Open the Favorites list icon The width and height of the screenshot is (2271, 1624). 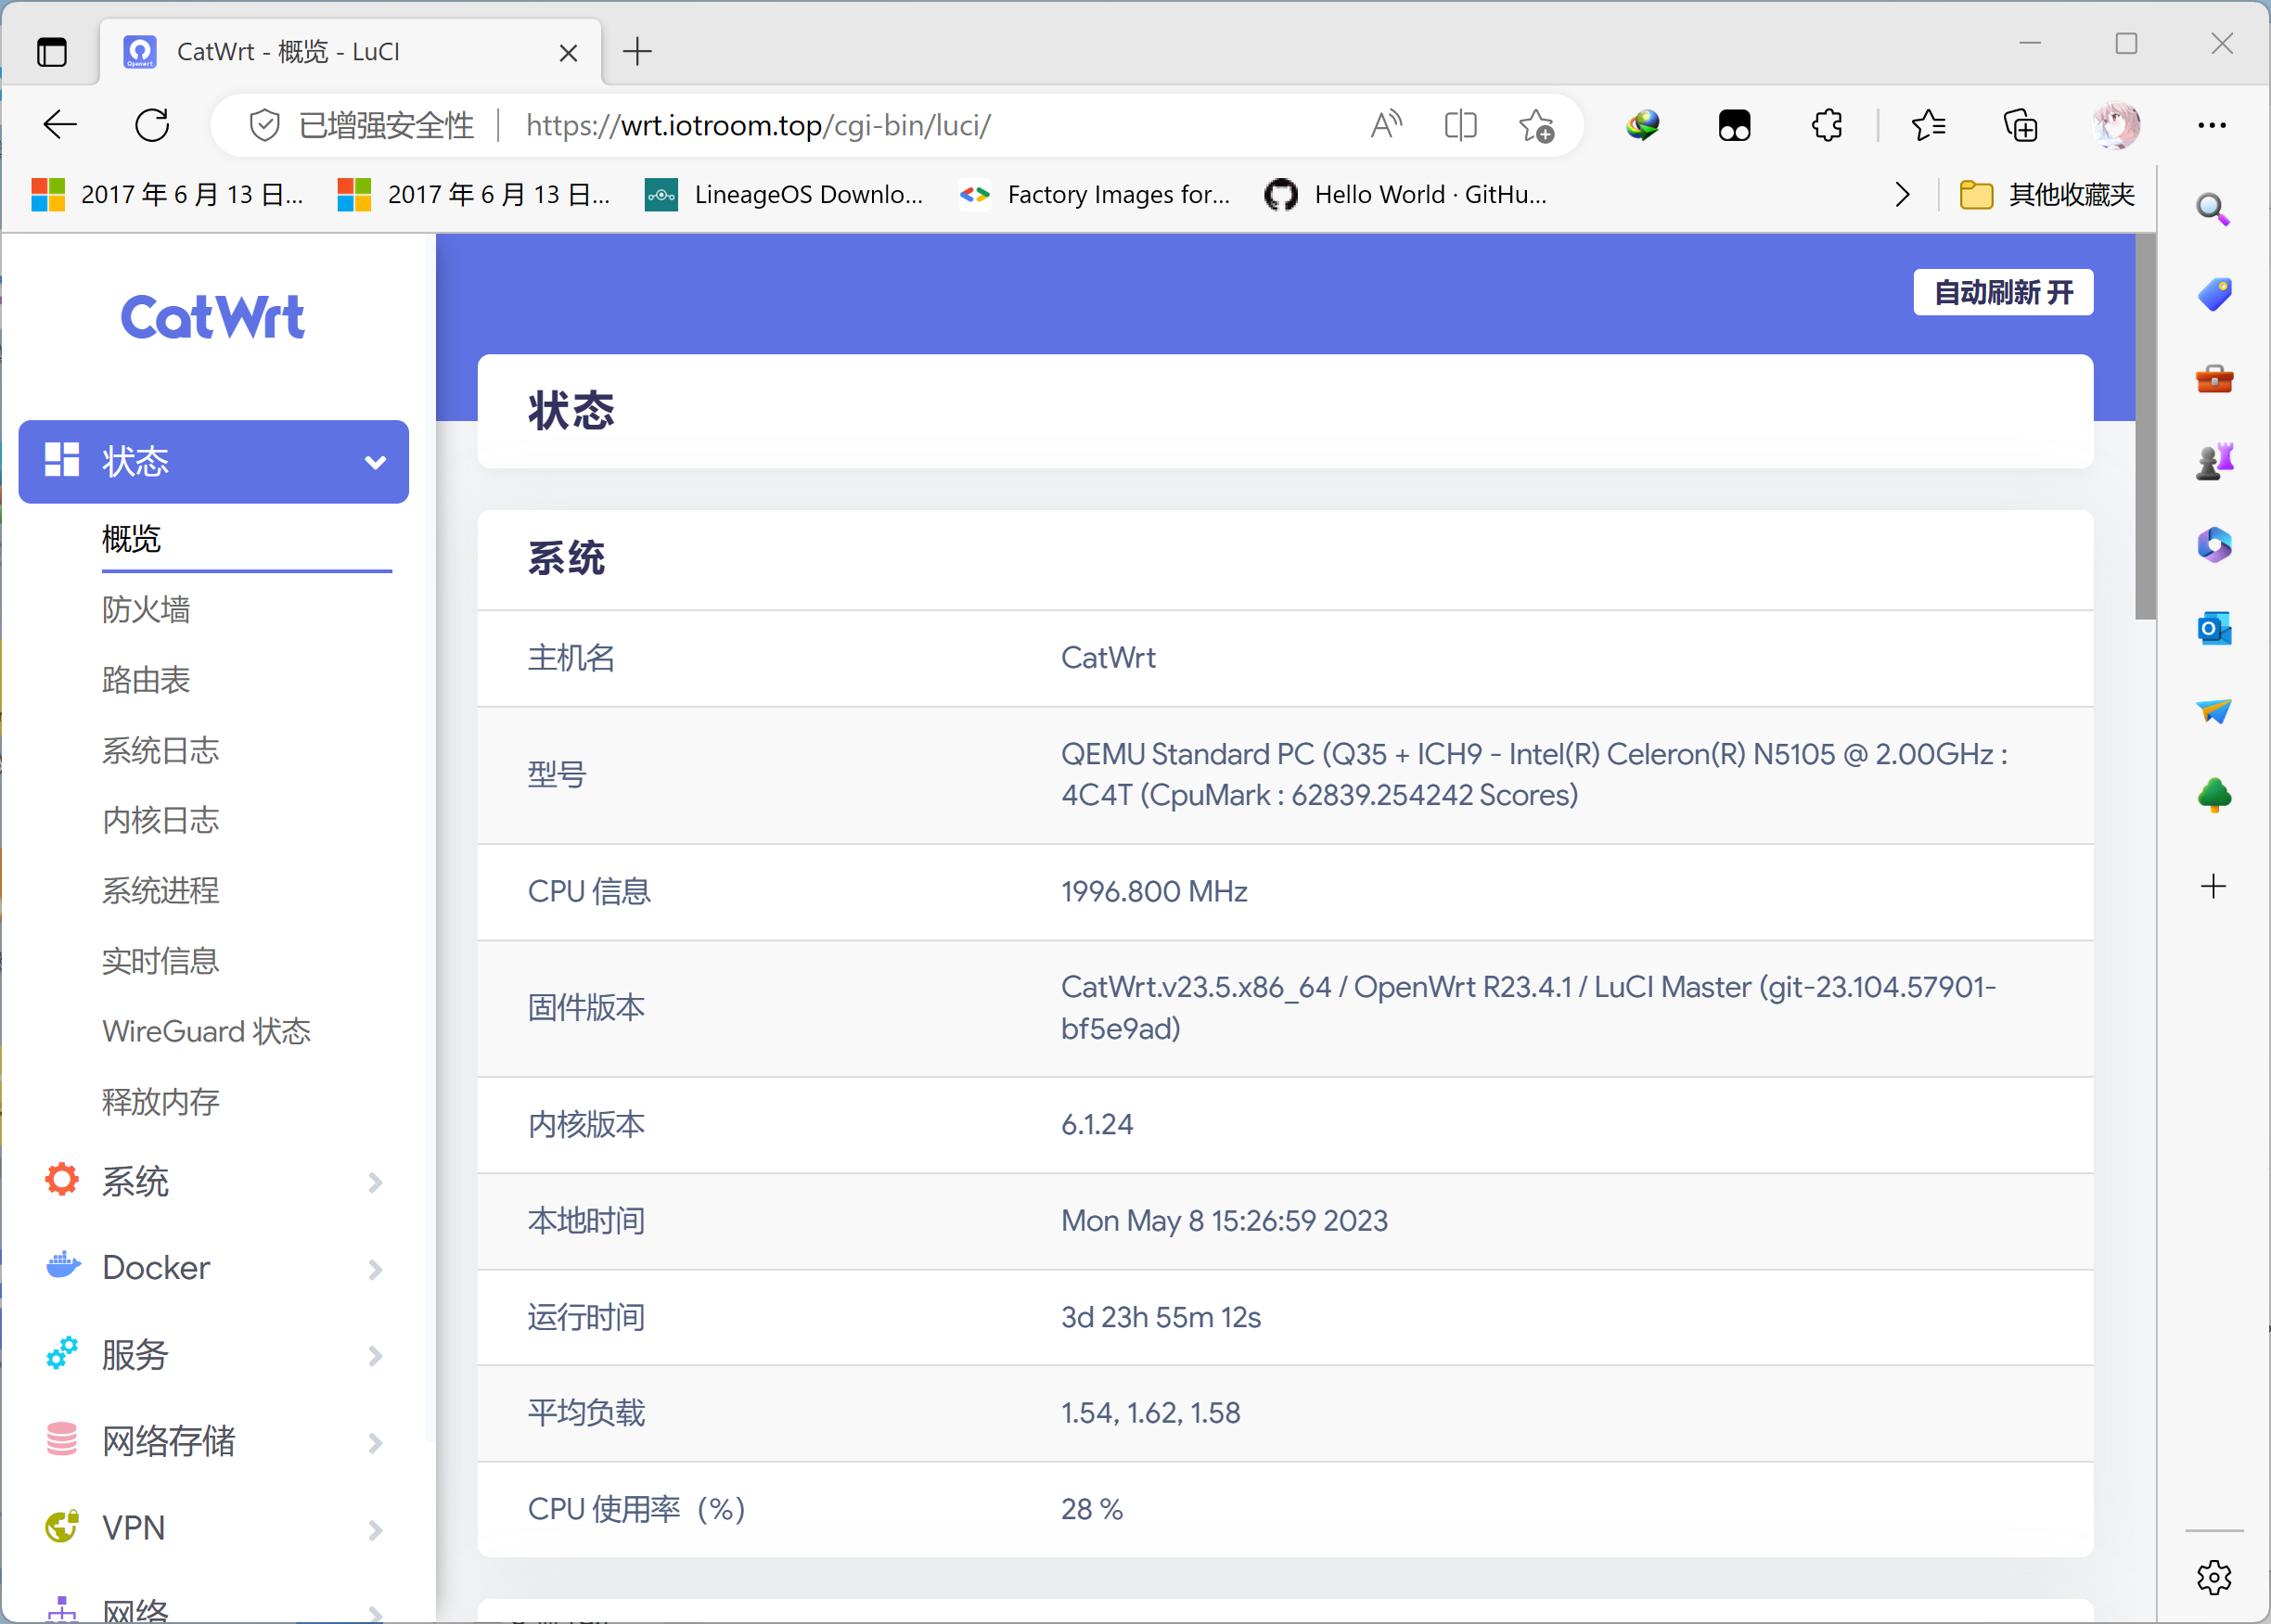tap(1928, 125)
